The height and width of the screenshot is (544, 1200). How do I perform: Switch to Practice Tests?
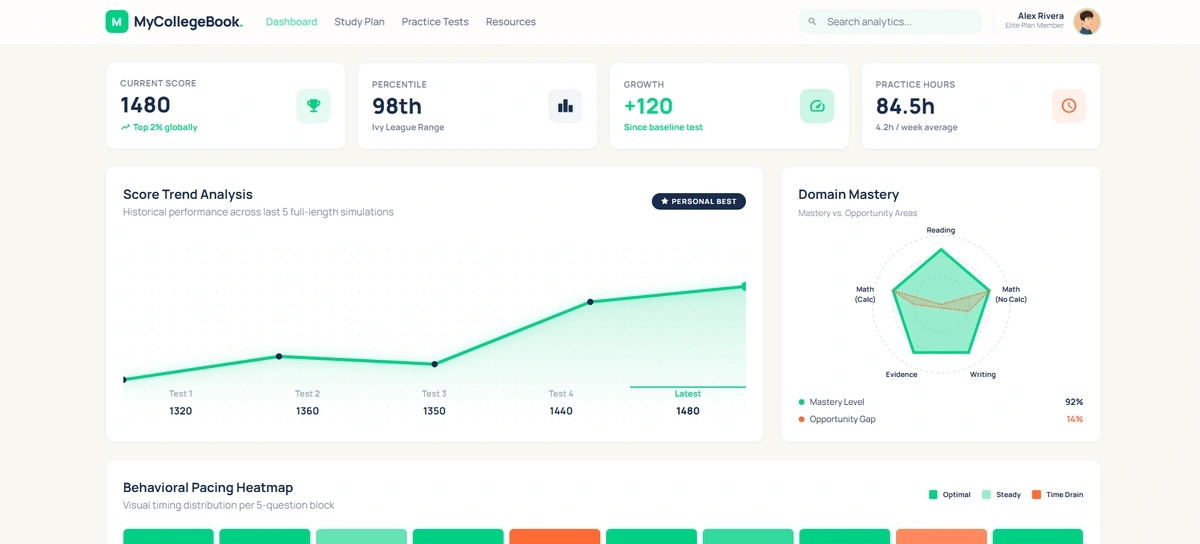(435, 22)
